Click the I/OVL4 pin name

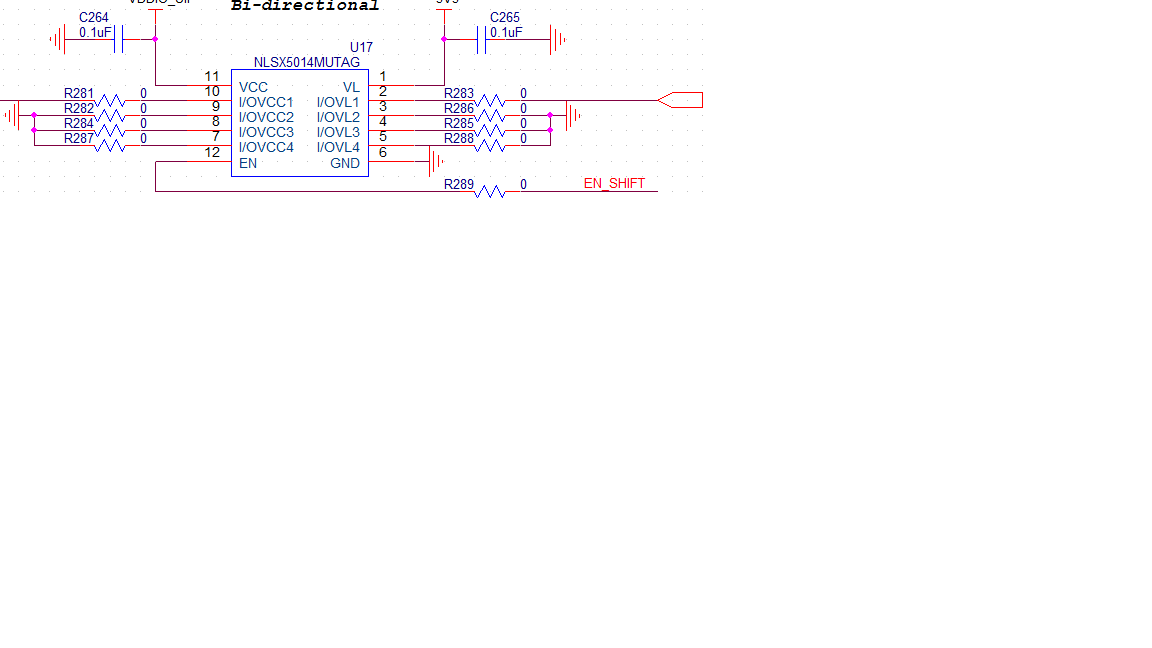[x=338, y=148]
